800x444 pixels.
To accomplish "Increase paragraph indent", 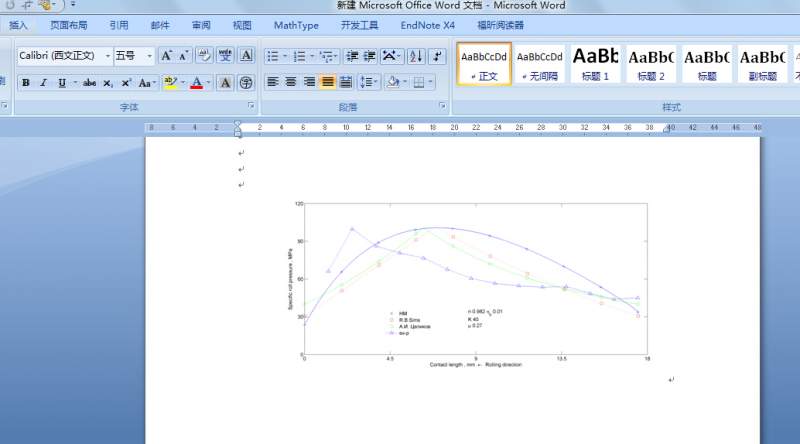I will coord(369,56).
